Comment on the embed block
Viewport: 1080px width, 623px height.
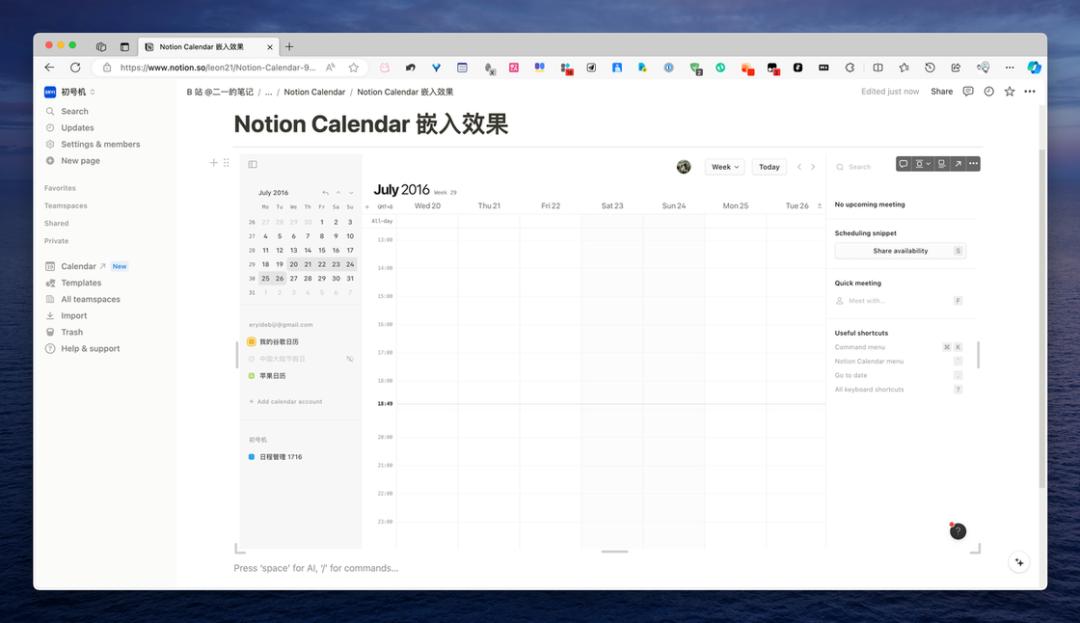click(x=903, y=164)
